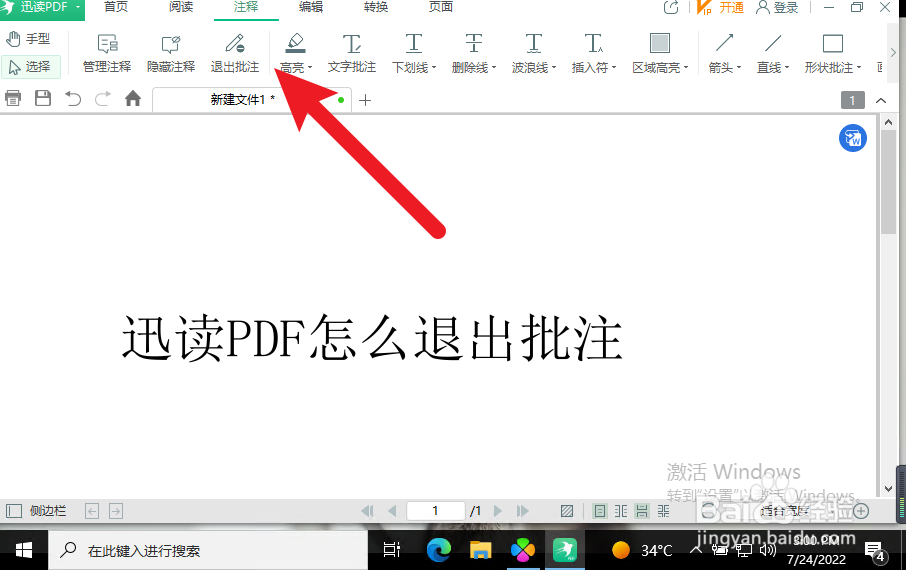Click Exit Annotation (退出批注) button
The width and height of the screenshot is (906, 570).
coord(235,54)
